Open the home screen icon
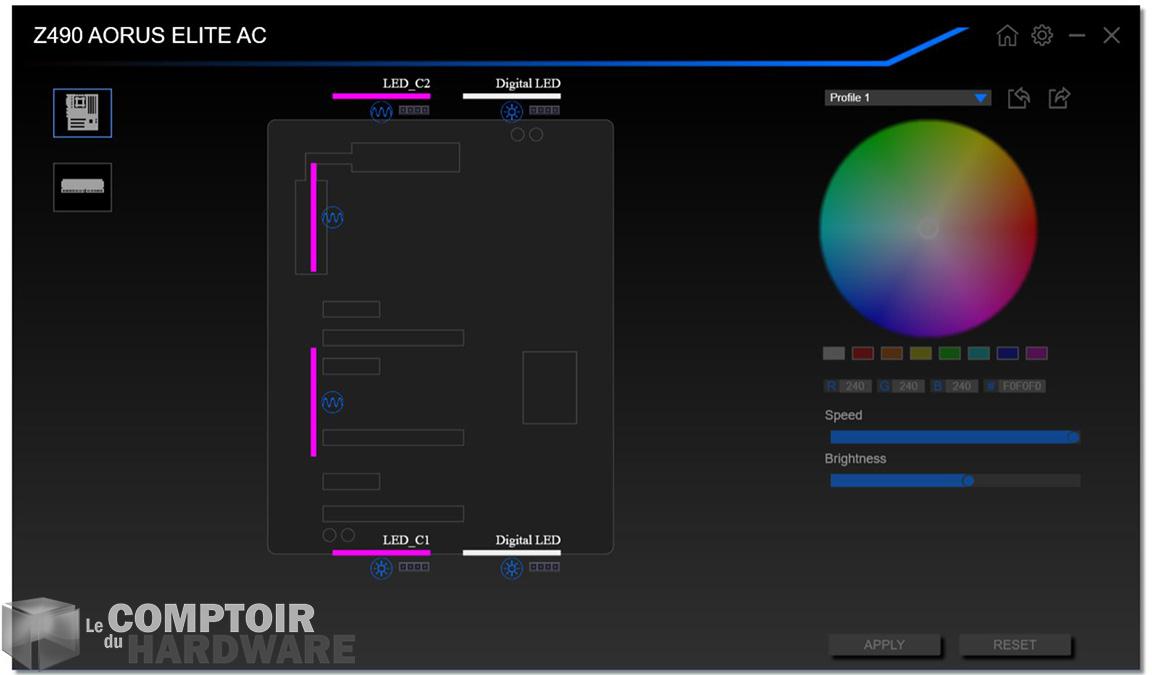This screenshot has width=1152, height=675. 1007,35
